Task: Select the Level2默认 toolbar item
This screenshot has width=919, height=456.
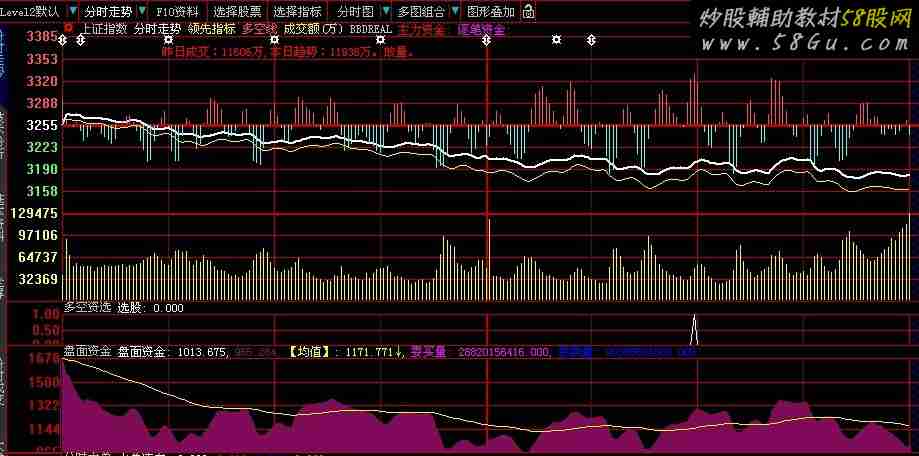Action: pyautogui.click(x=29, y=11)
